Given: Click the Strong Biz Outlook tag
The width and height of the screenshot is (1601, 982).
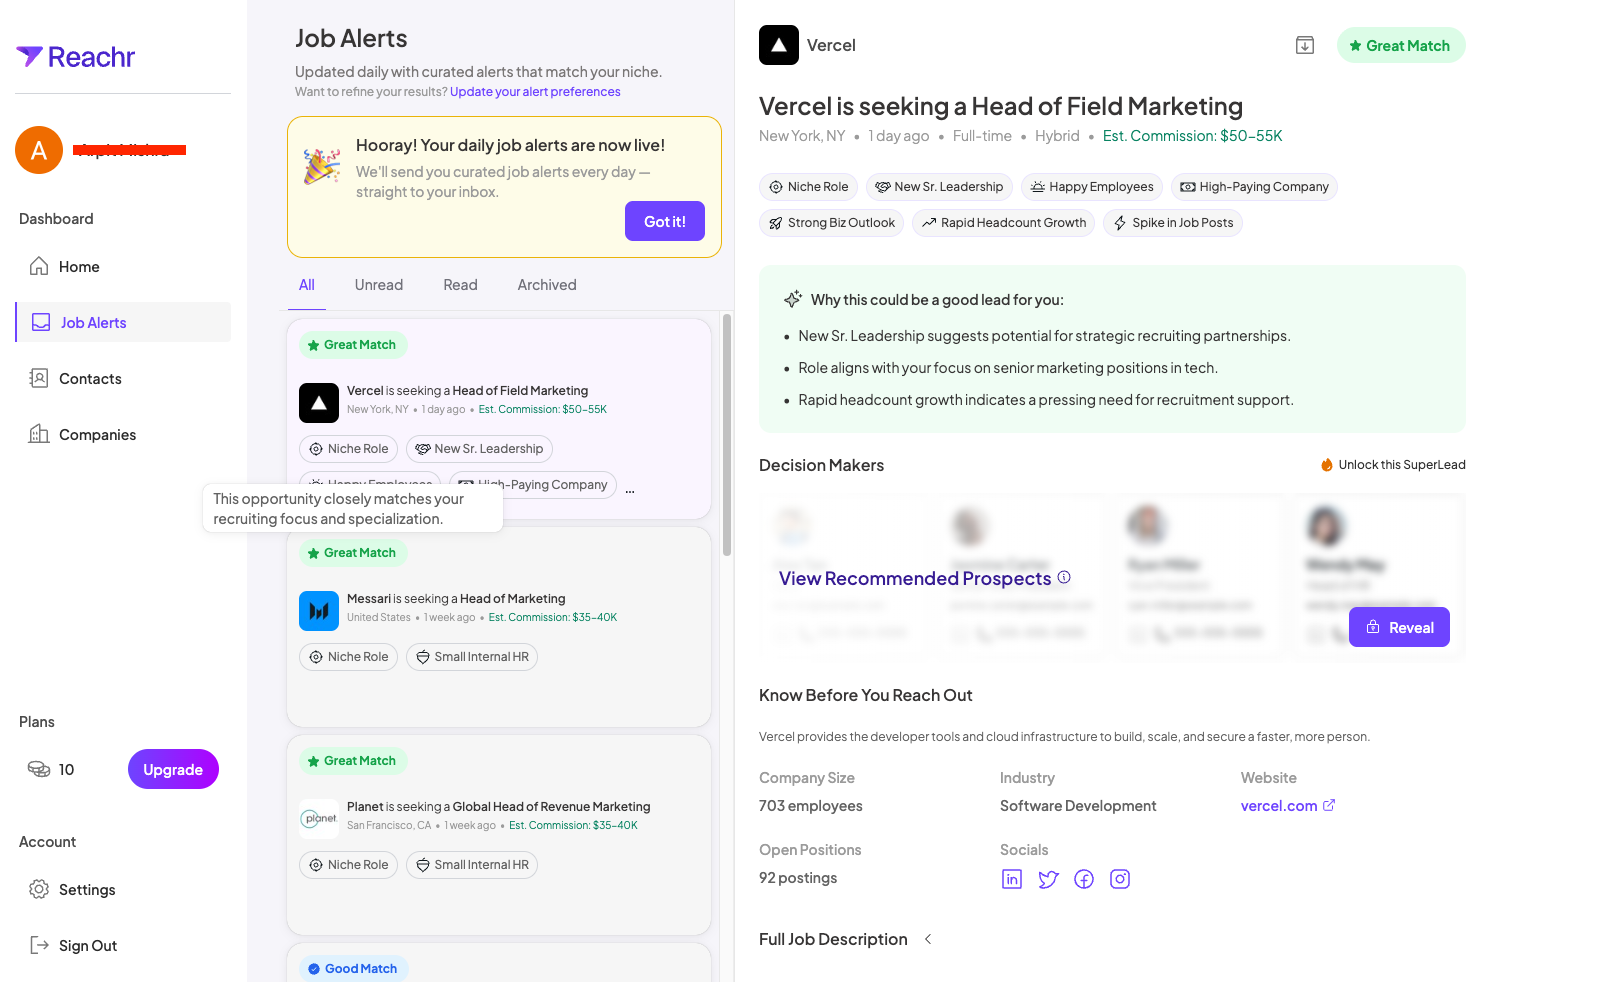Looking at the screenshot, I should point(832,223).
